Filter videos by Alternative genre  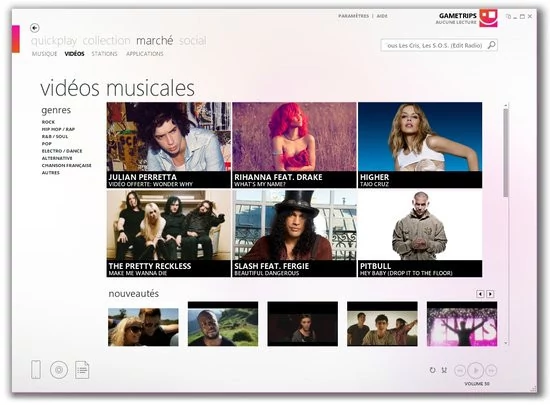[57, 158]
